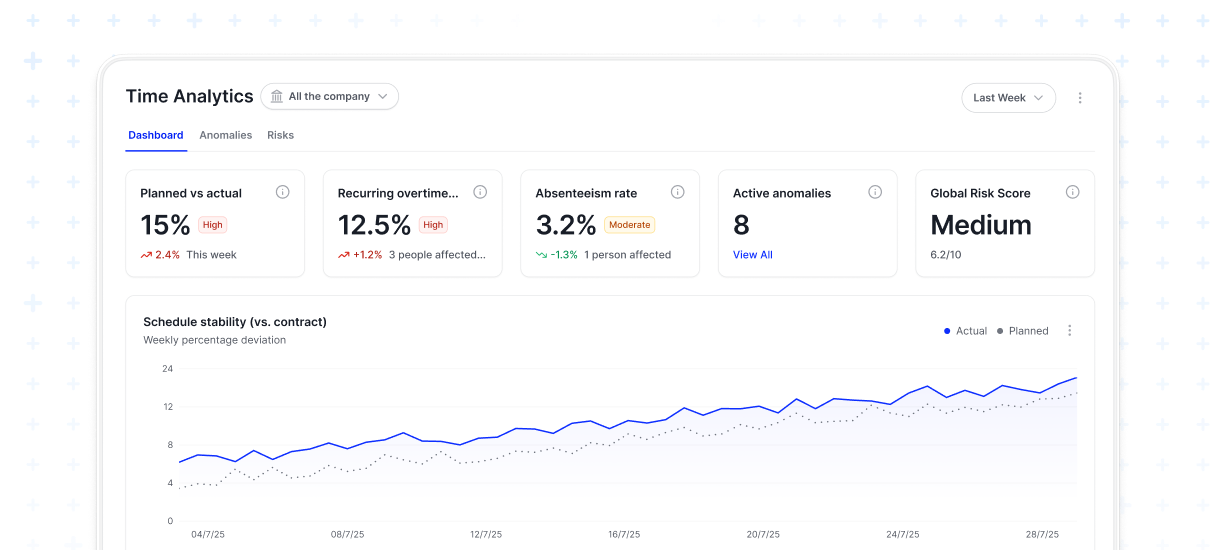Open Schedule stability chart options menu
Screen dimensions: 1216x550
[x=1070, y=331]
